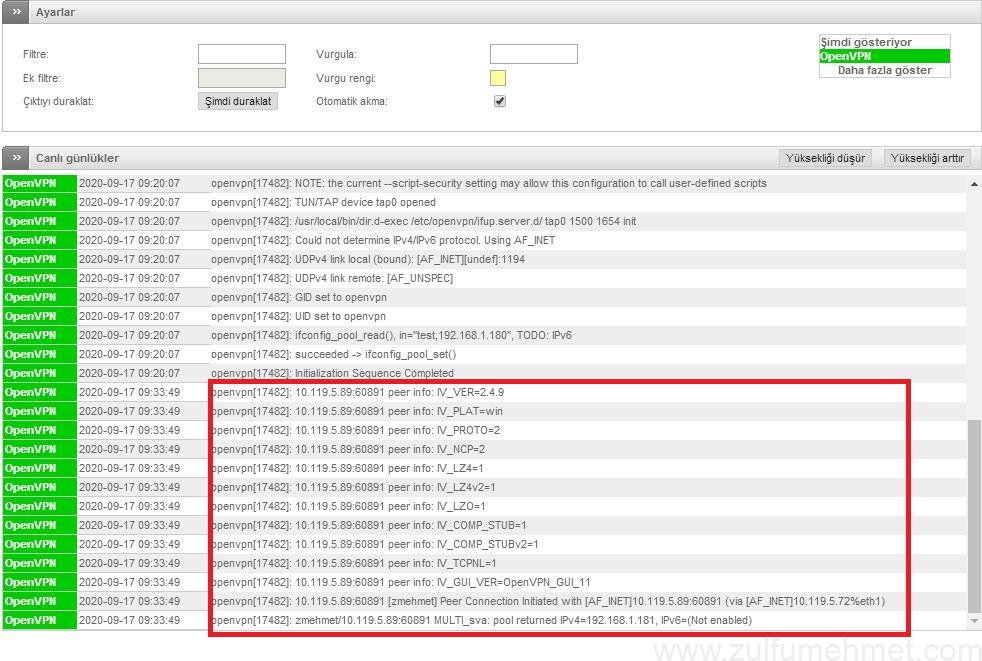The width and height of the screenshot is (982, 661).
Task: Collapse the Ayarlar panel arrow
Action: [x=16, y=12]
